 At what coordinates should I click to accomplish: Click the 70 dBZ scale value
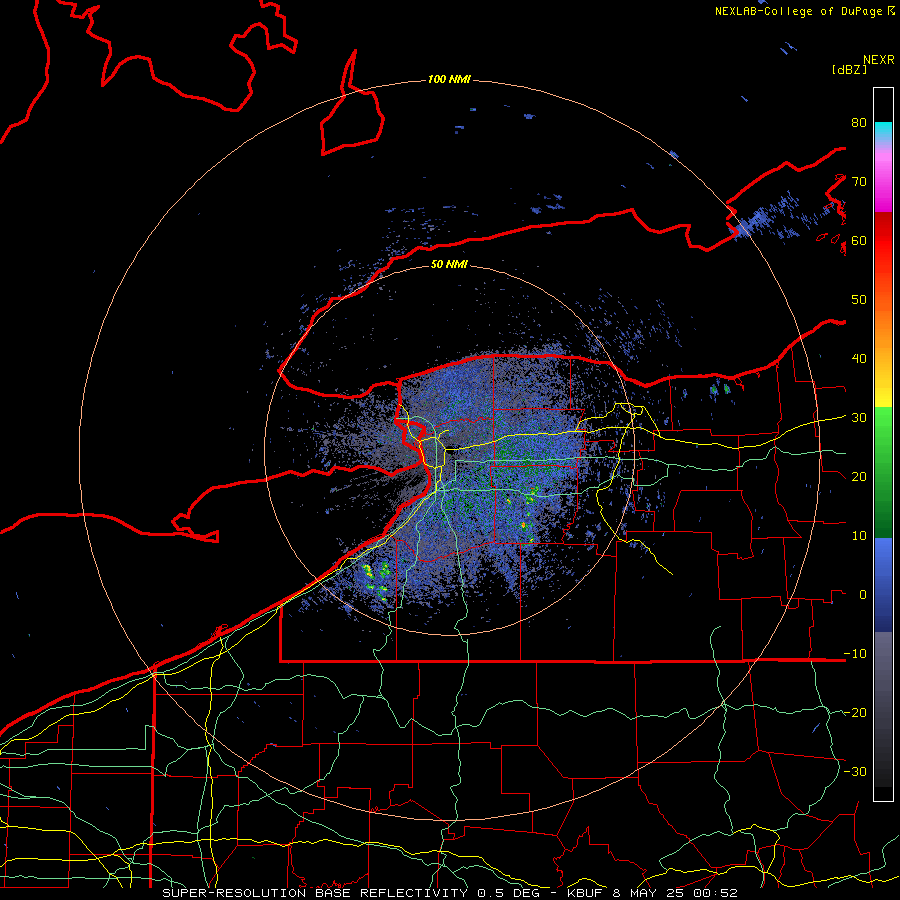[859, 181]
